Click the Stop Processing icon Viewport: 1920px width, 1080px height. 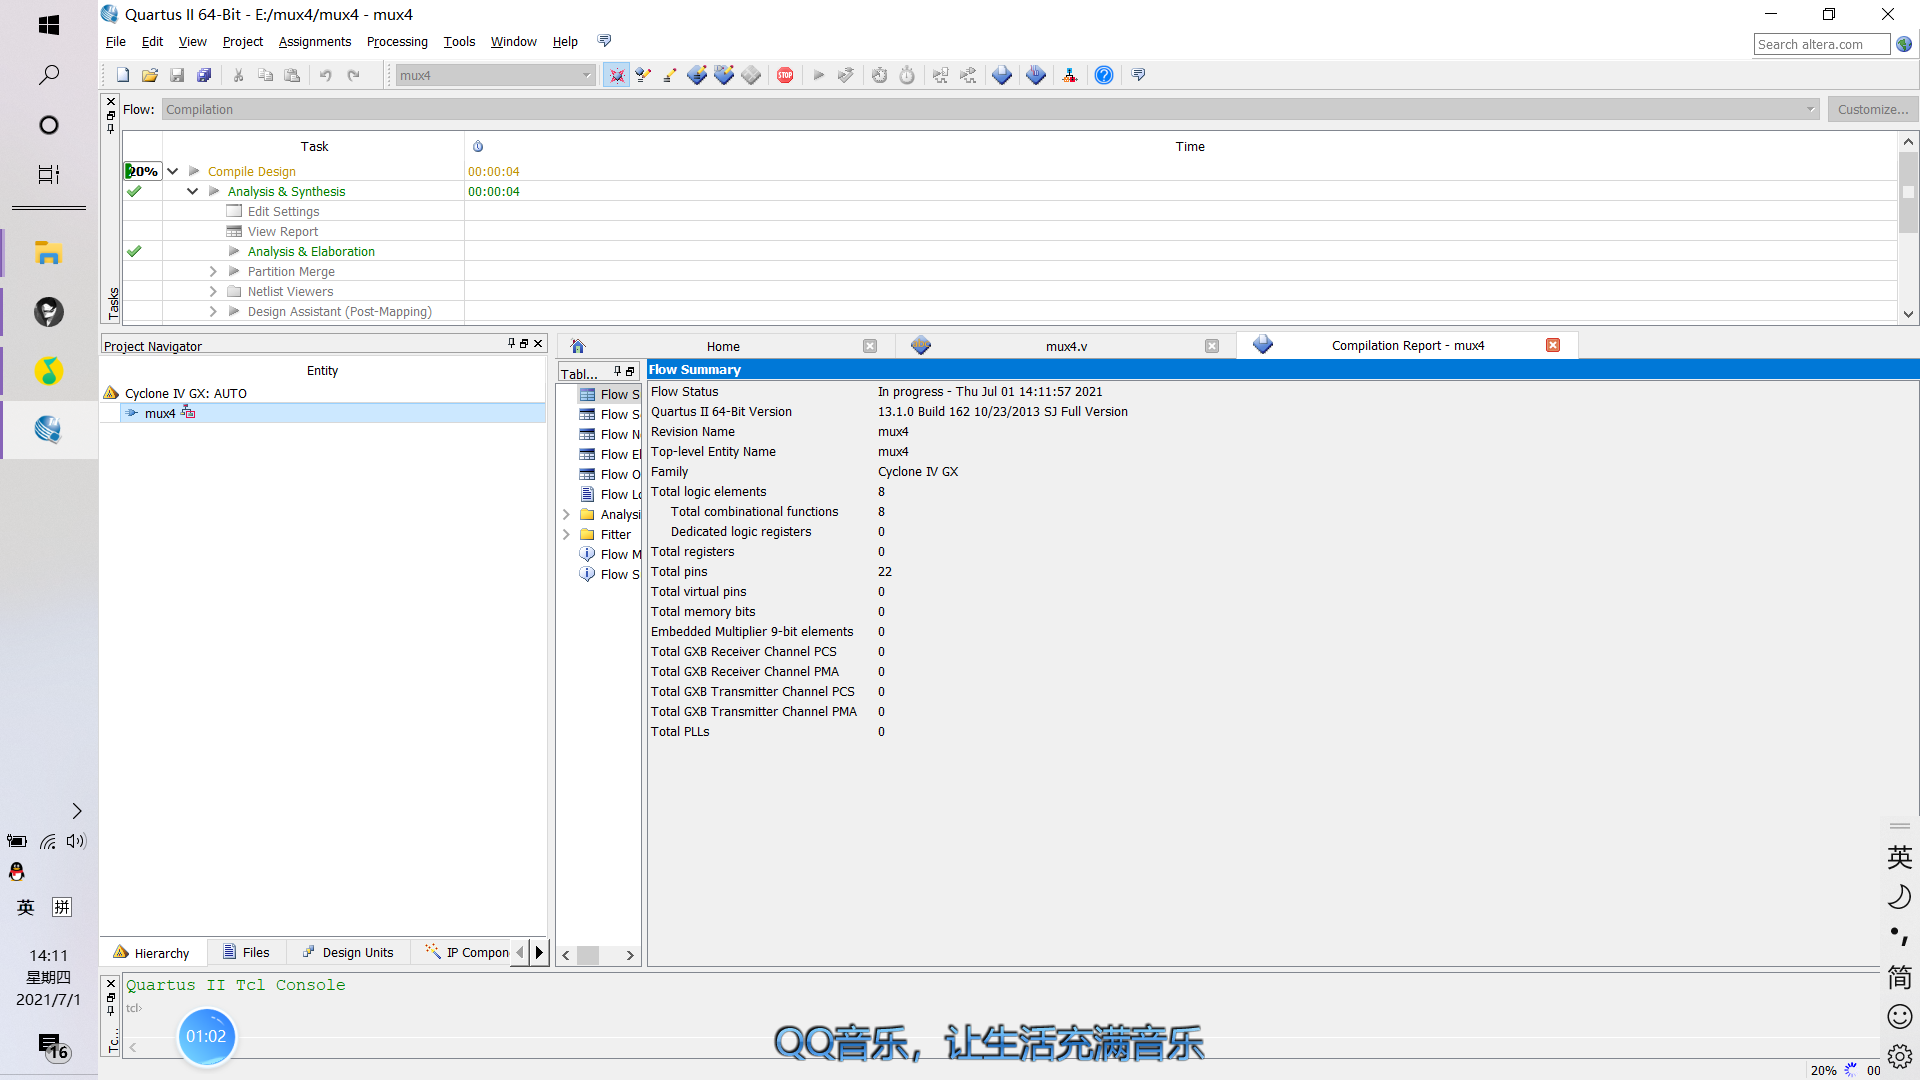click(x=785, y=75)
